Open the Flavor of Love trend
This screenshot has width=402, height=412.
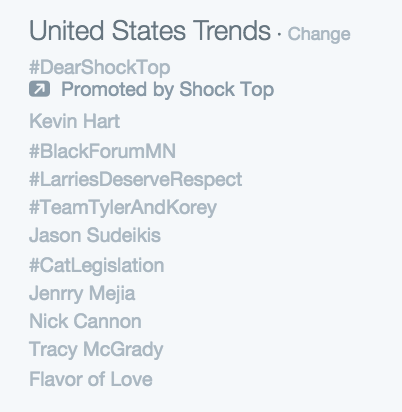coord(91,379)
